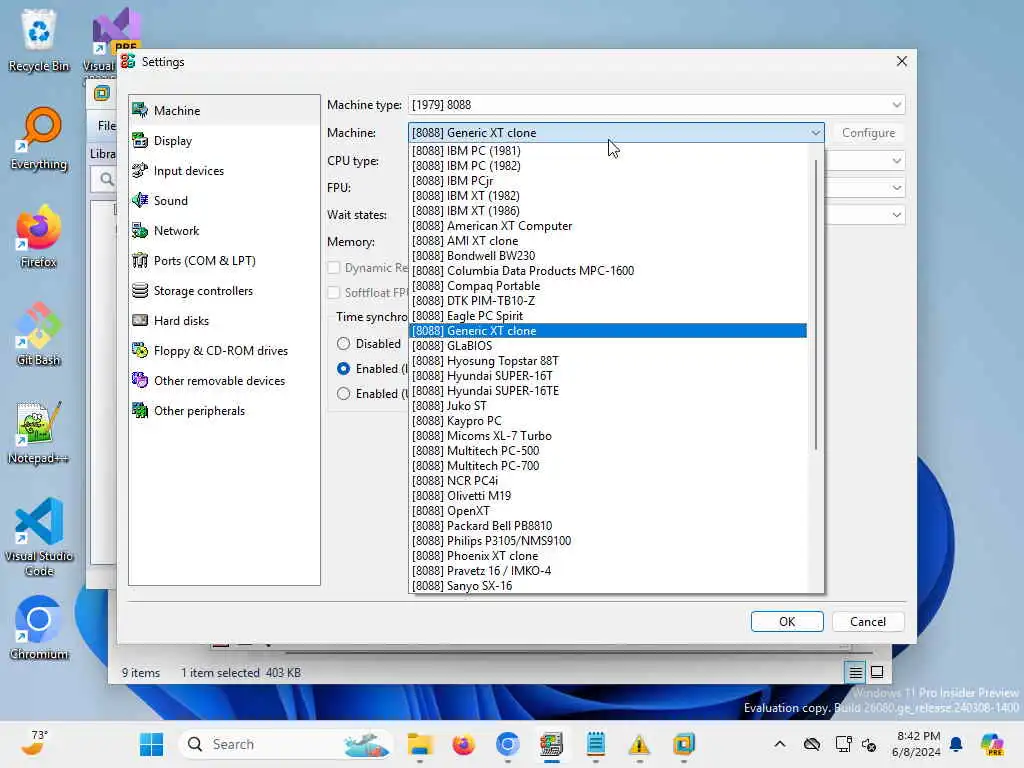Open the taskbar Search box

point(284,744)
